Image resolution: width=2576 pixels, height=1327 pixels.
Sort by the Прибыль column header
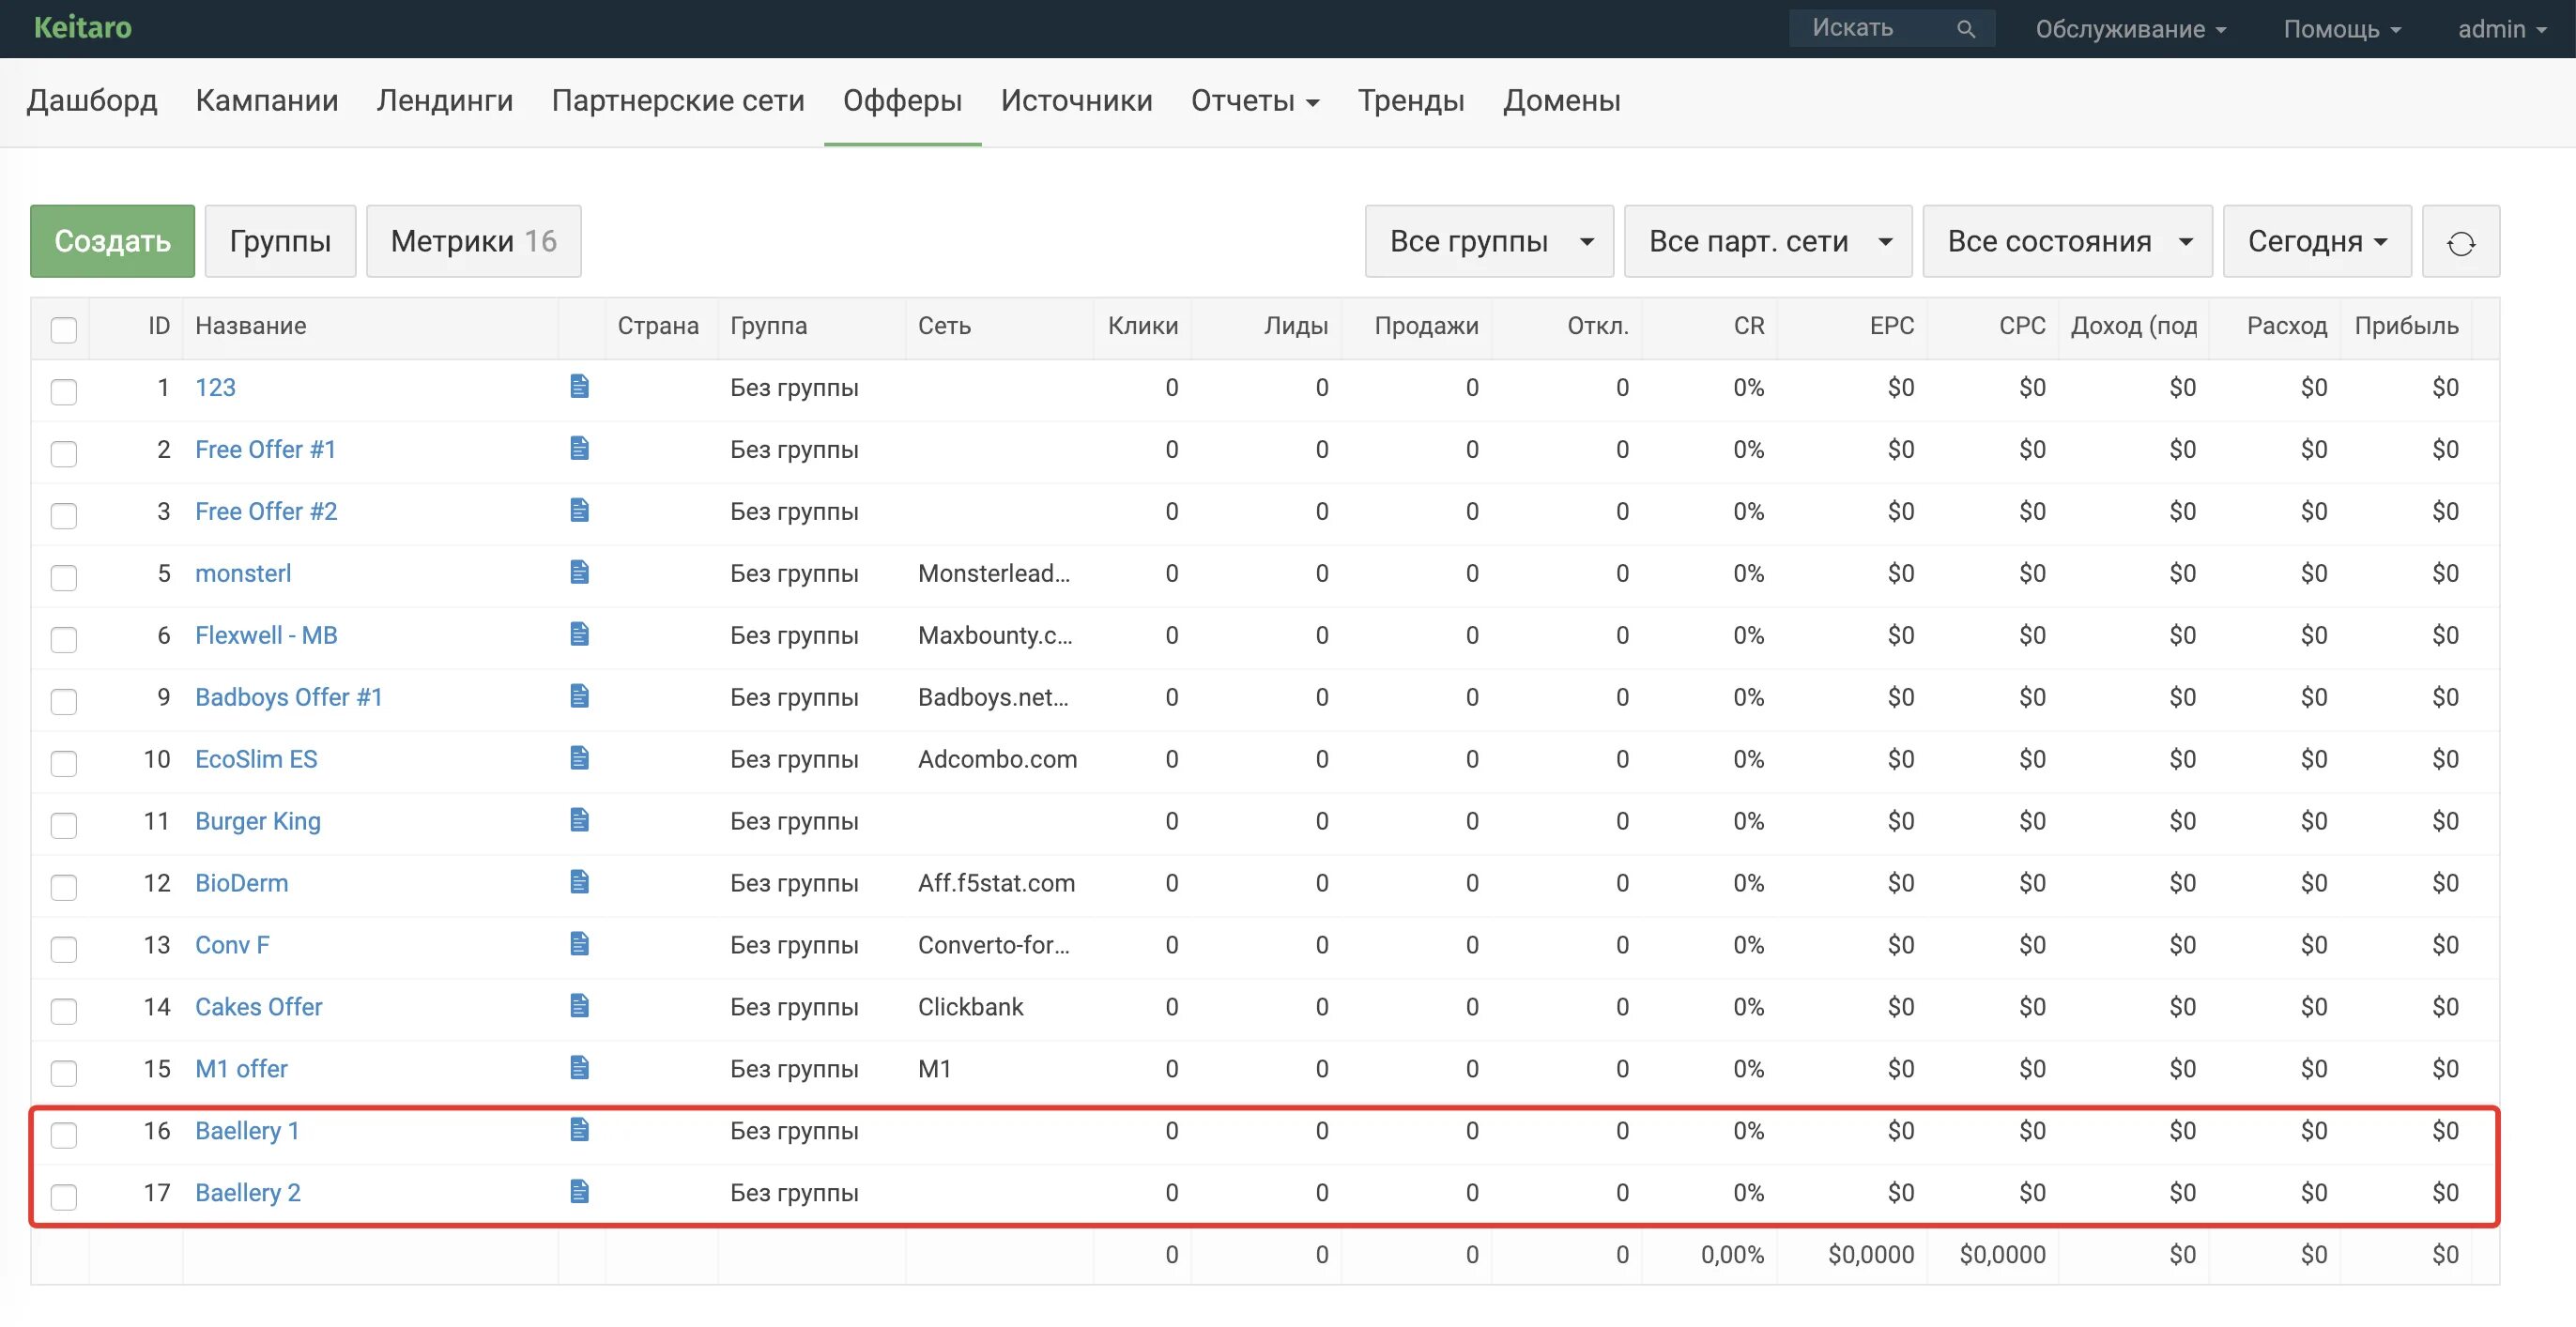pos(2406,326)
